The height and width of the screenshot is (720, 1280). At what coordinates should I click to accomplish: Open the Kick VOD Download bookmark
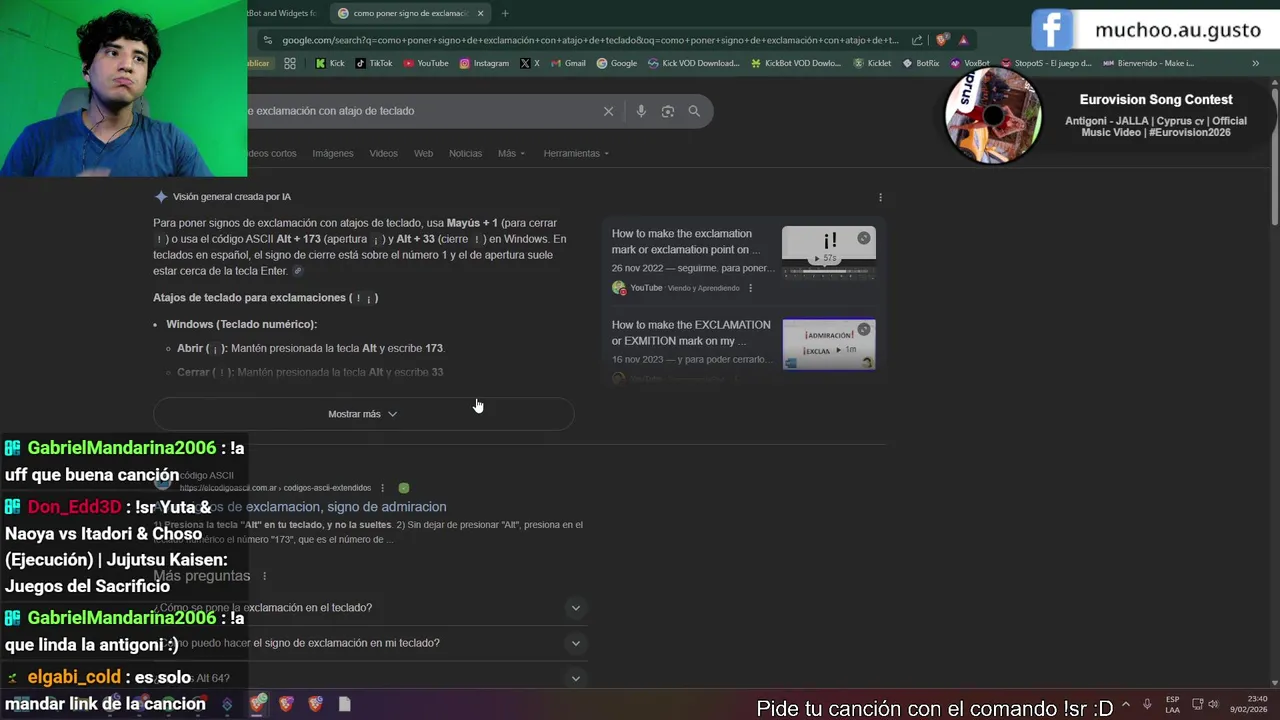tap(693, 63)
